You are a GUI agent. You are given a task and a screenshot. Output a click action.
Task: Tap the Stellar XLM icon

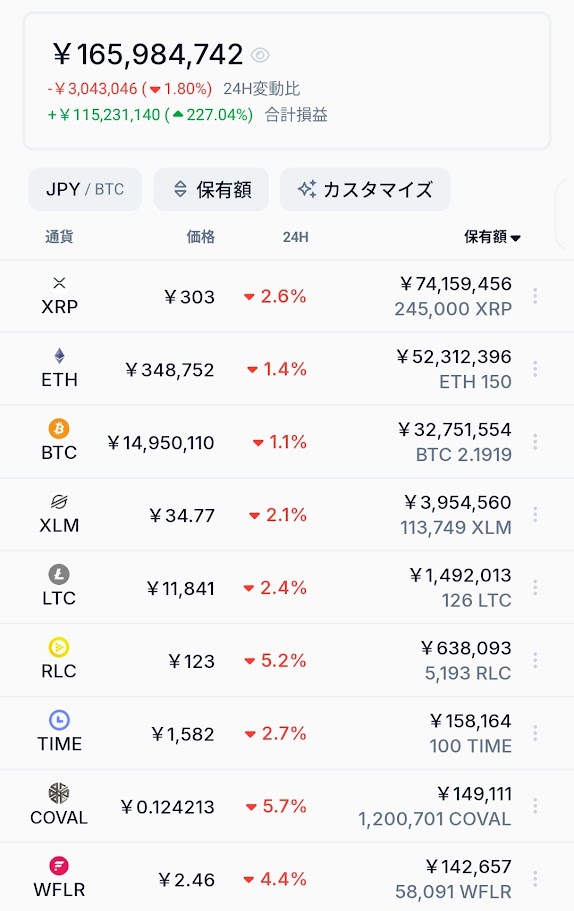[59, 501]
